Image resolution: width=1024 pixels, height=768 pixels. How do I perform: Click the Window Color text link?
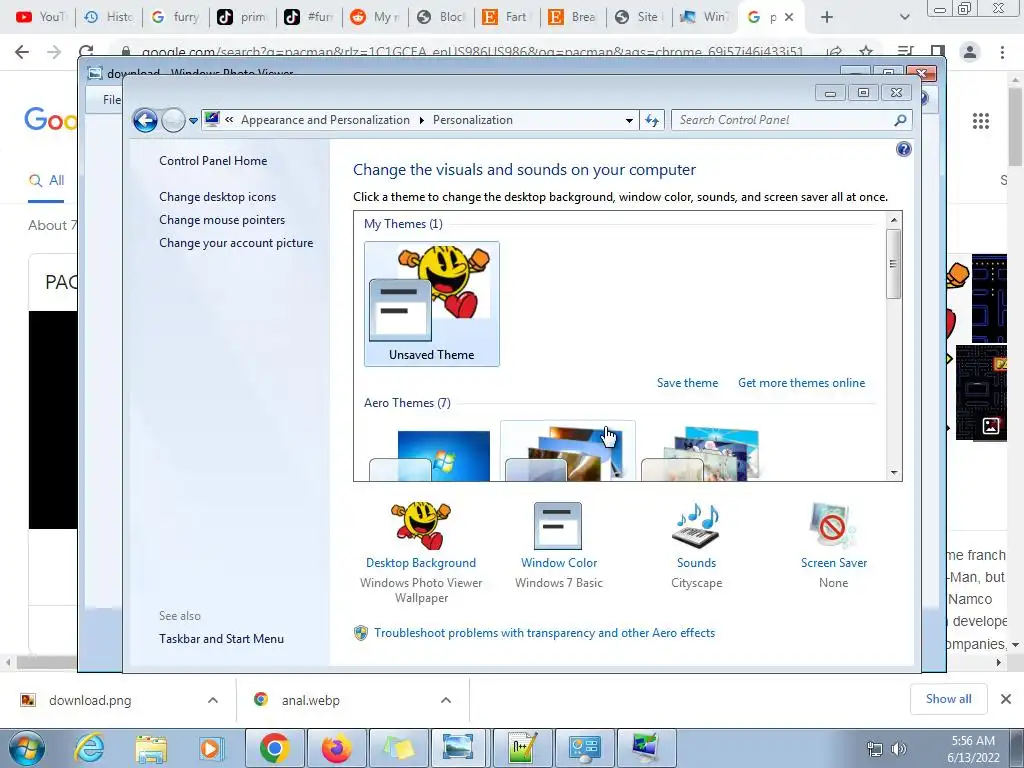pyautogui.click(x=559, y=563)
